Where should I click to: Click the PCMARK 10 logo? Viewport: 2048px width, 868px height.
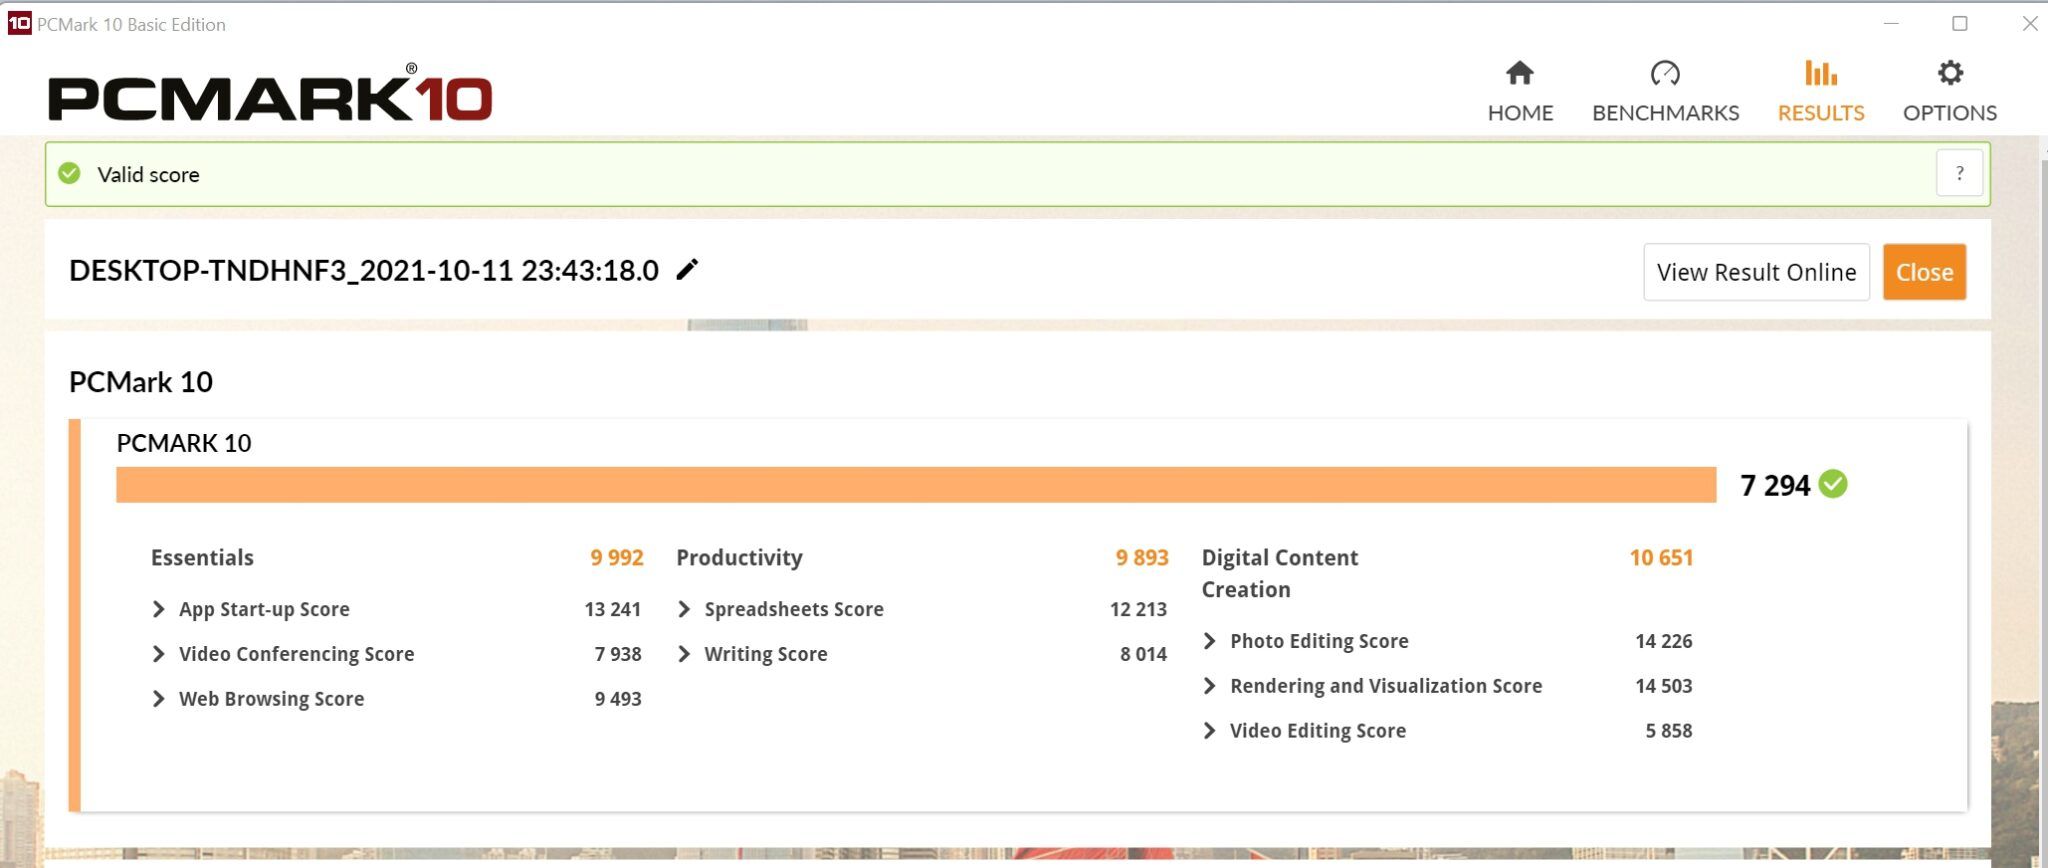[x=270, y=93]
